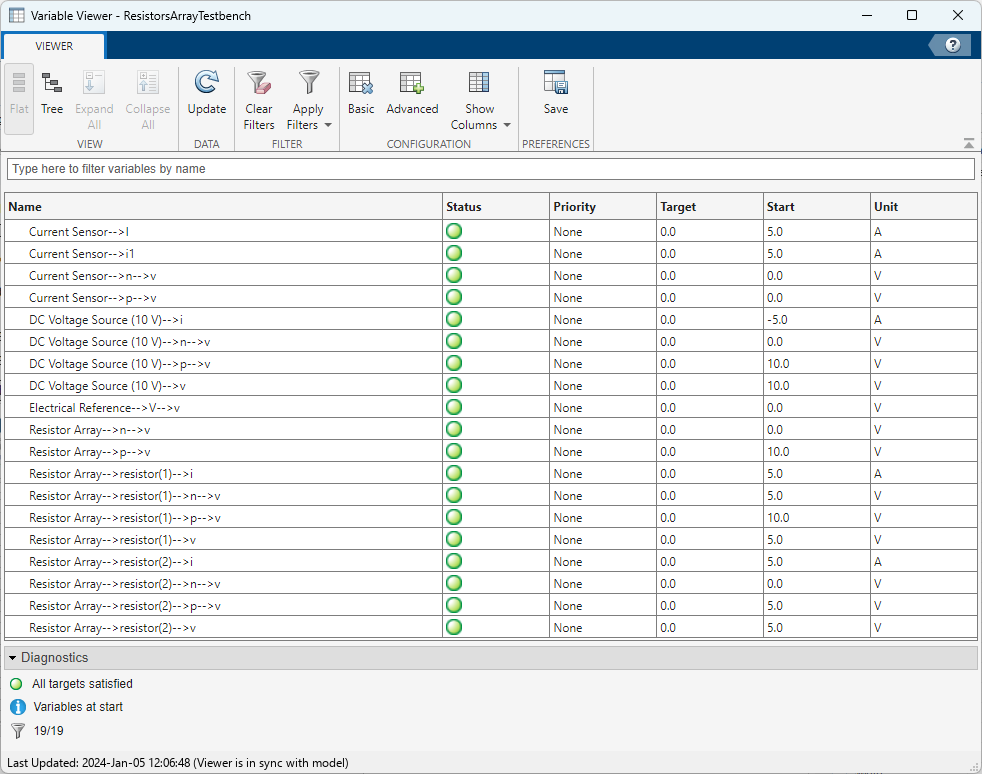Image resolution: width=982 pixels, height=774 pixels.
Task: Switch to Advanced configuration
Action: (412, 96)
